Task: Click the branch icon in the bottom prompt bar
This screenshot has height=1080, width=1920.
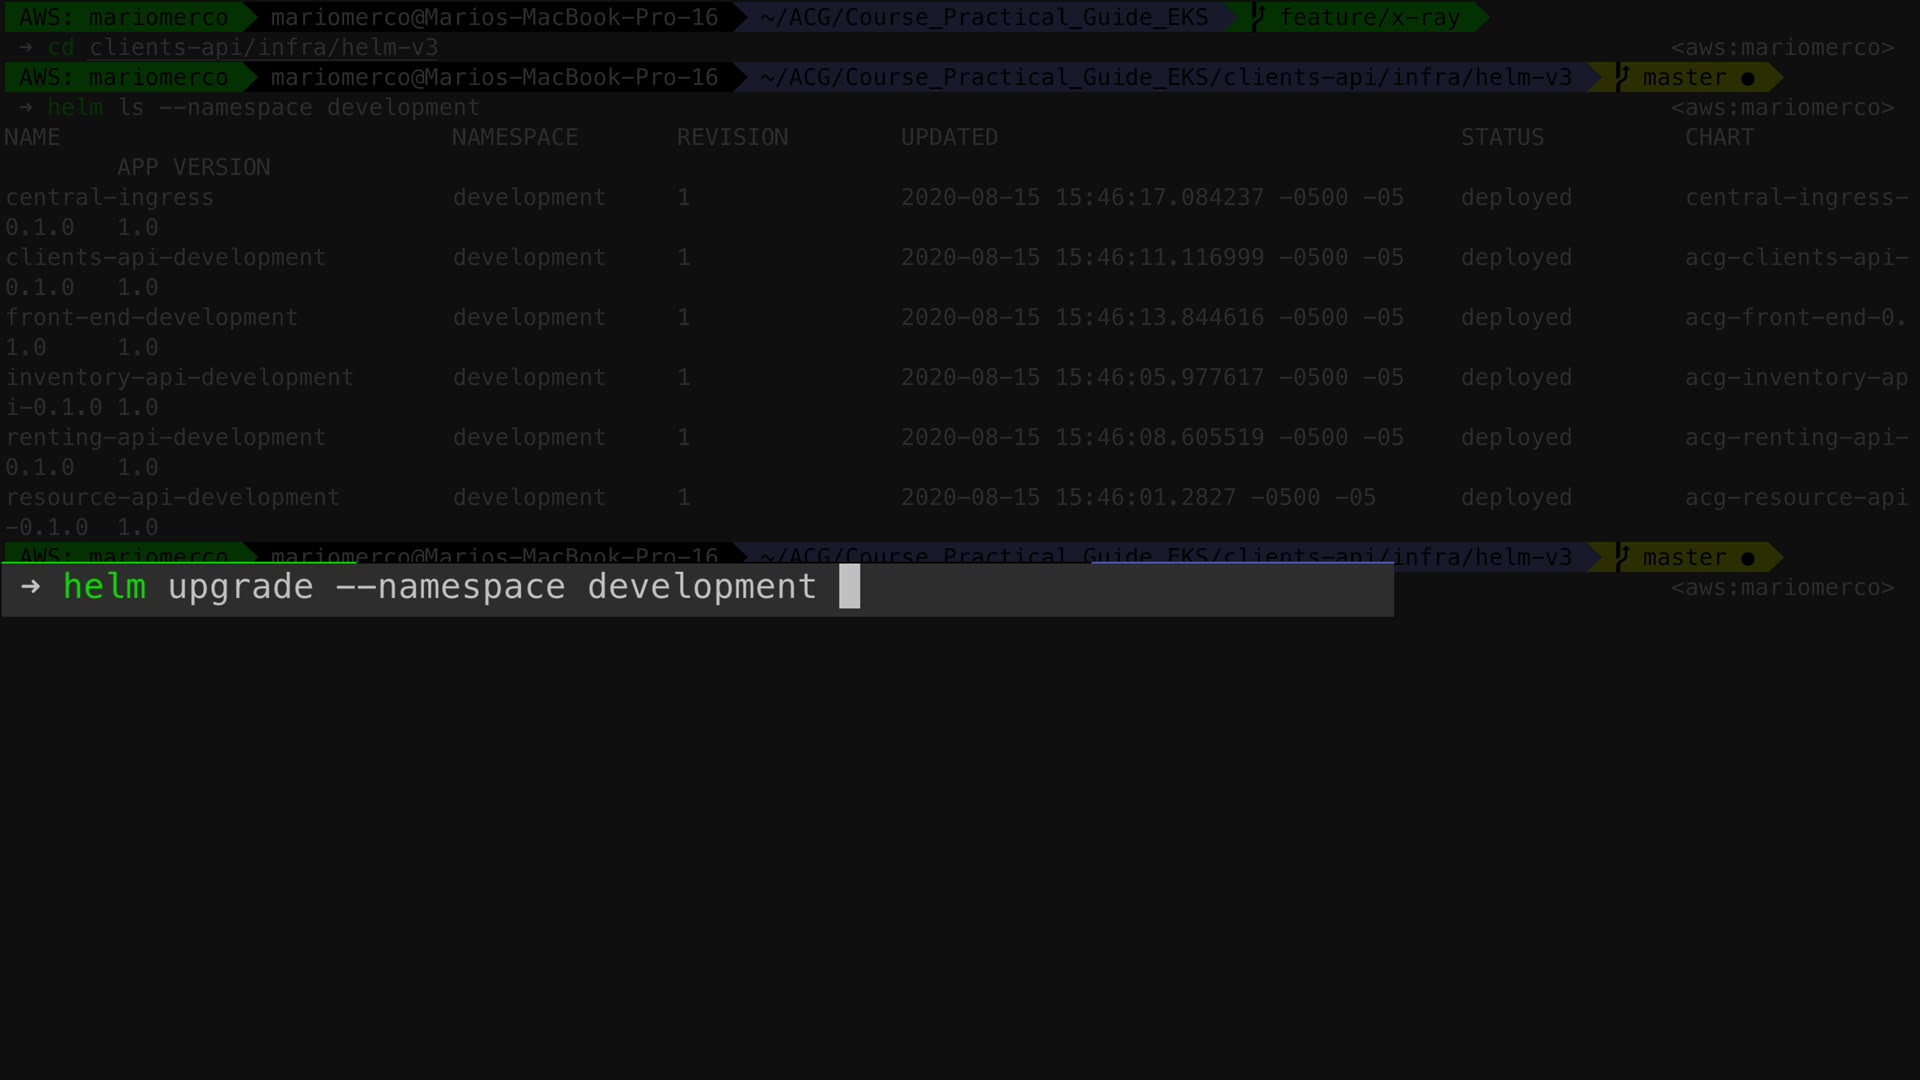Action: pyautogui.click(x=1623, y=556)
